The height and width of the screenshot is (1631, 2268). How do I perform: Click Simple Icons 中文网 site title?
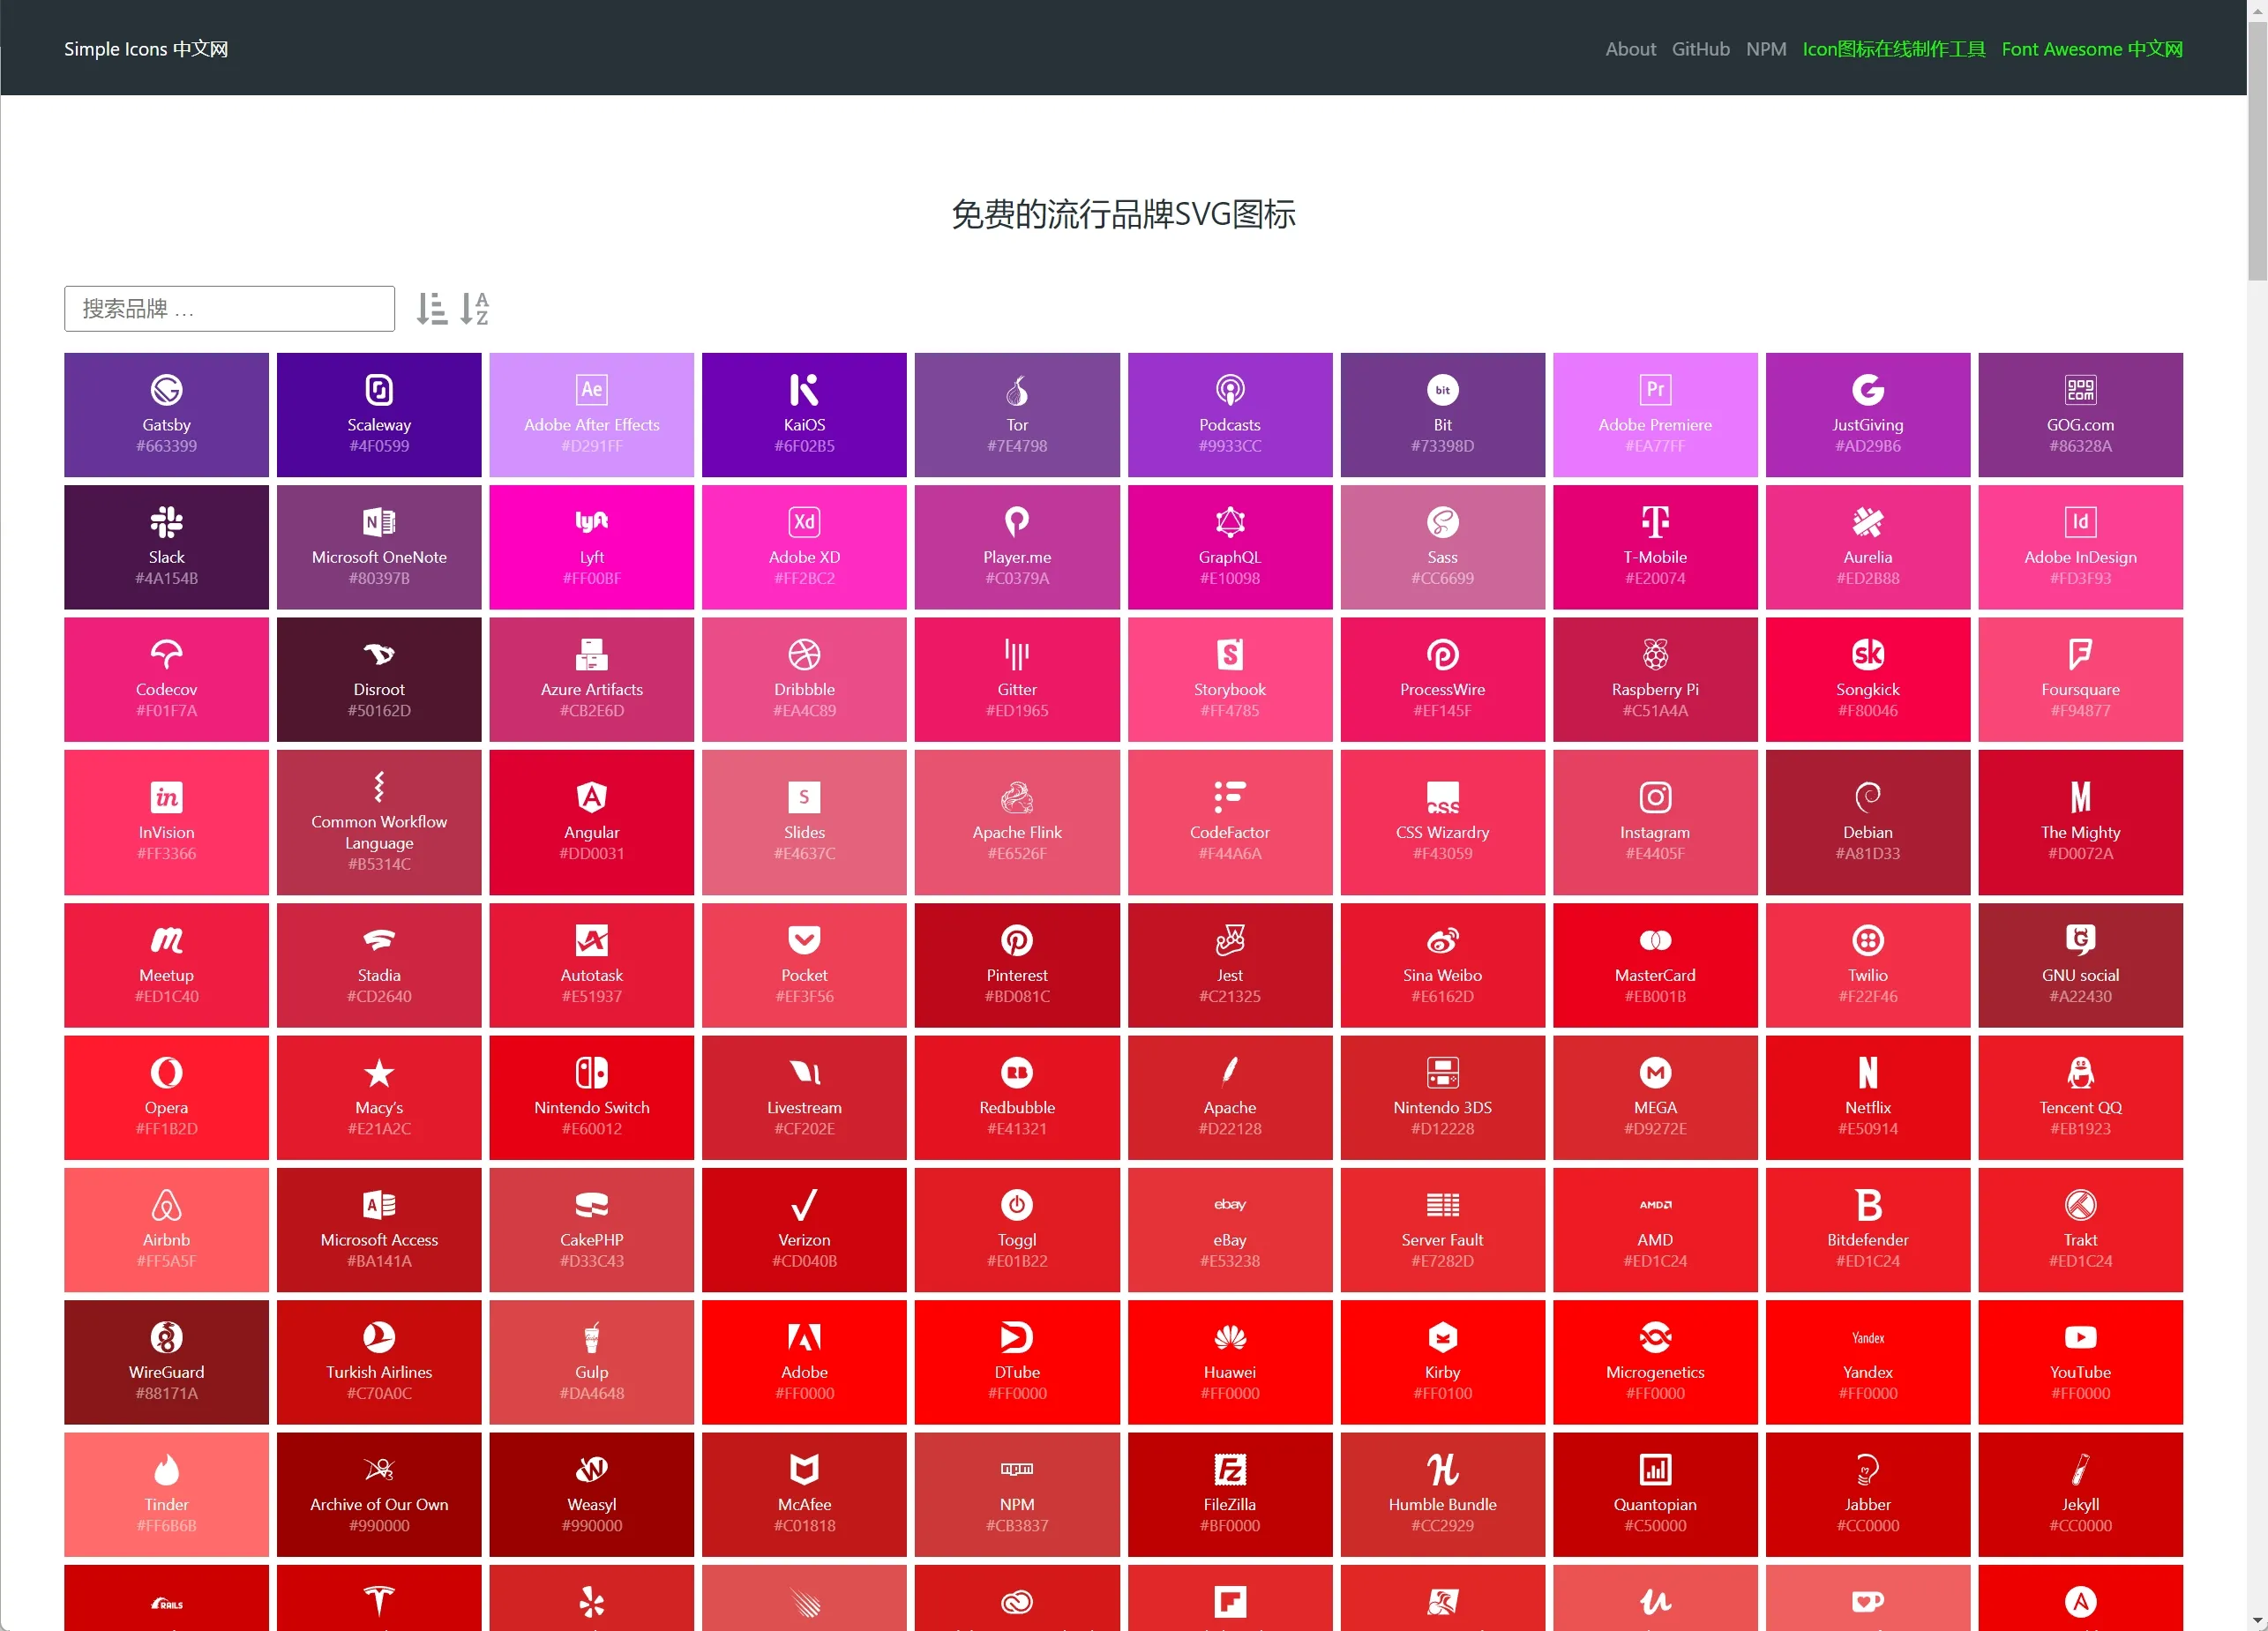pos(146,49)
